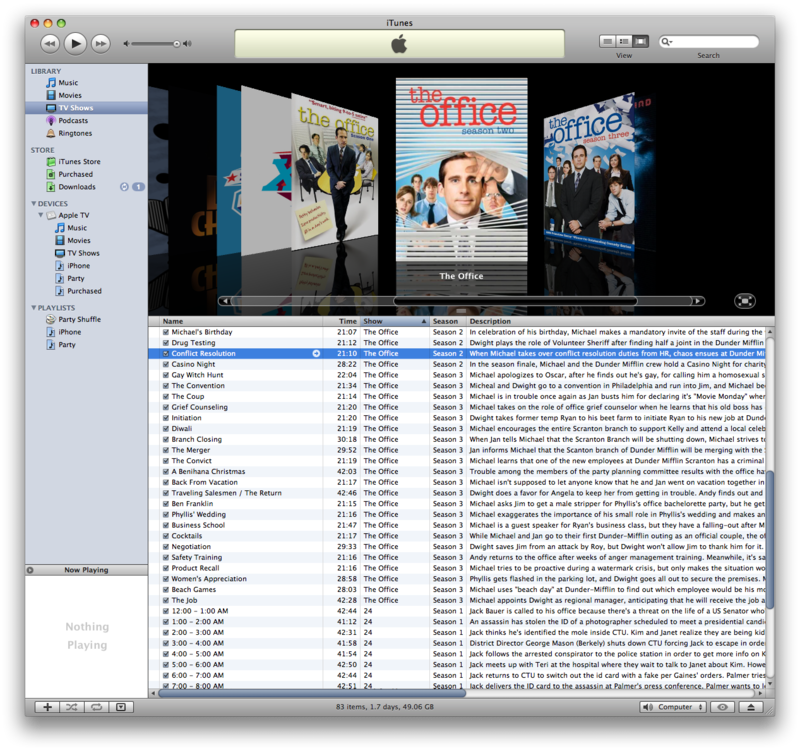Open the Computer speaker output dropdown

click(x=672, y=707)
